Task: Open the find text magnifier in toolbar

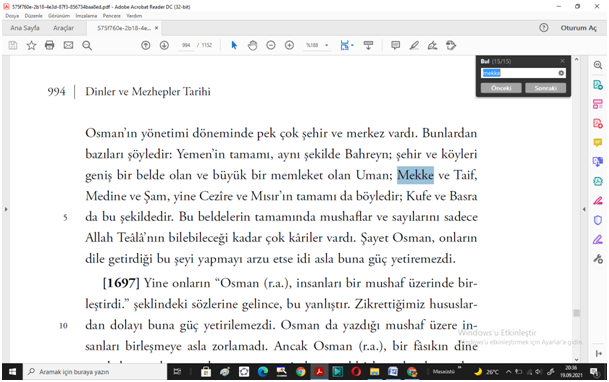Action: click(87, 45)
